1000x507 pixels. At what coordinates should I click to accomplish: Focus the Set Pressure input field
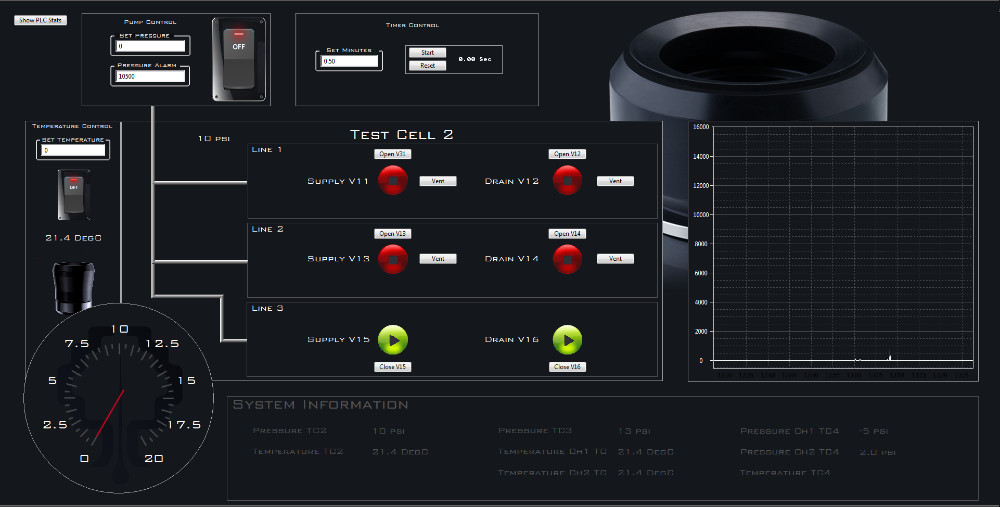(x=151, y=46)
